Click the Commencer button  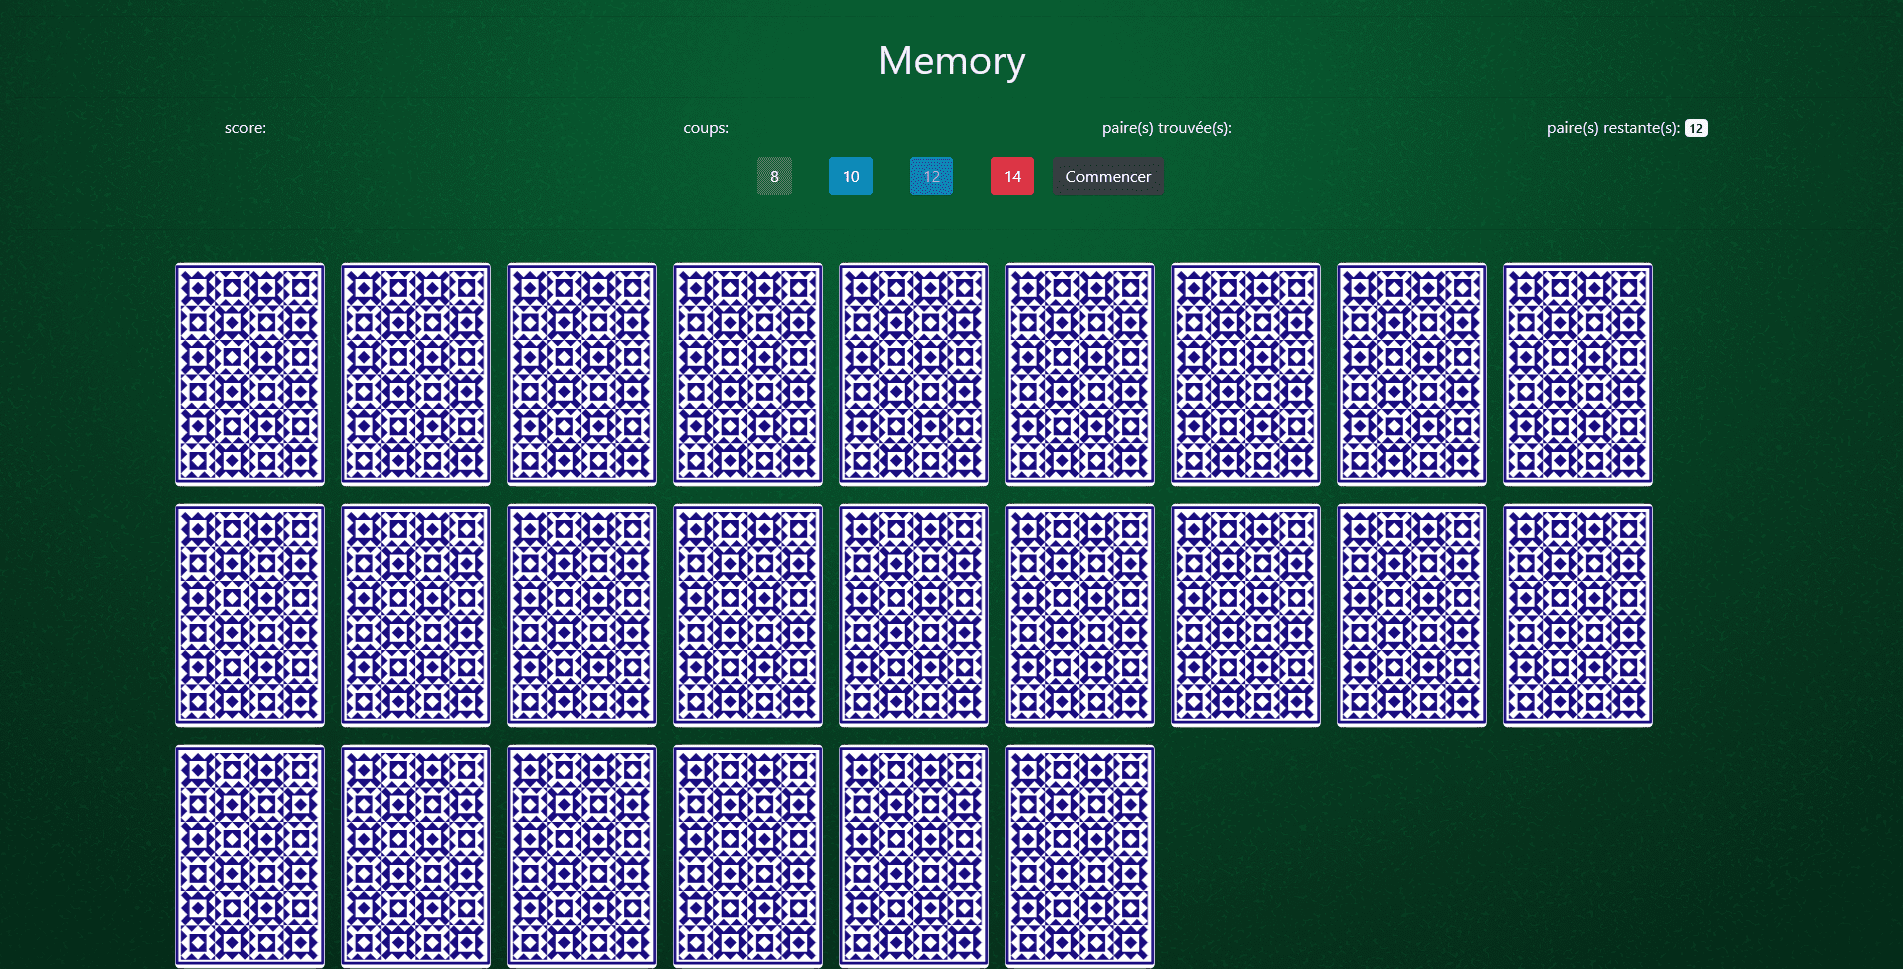coord(1107,177)
